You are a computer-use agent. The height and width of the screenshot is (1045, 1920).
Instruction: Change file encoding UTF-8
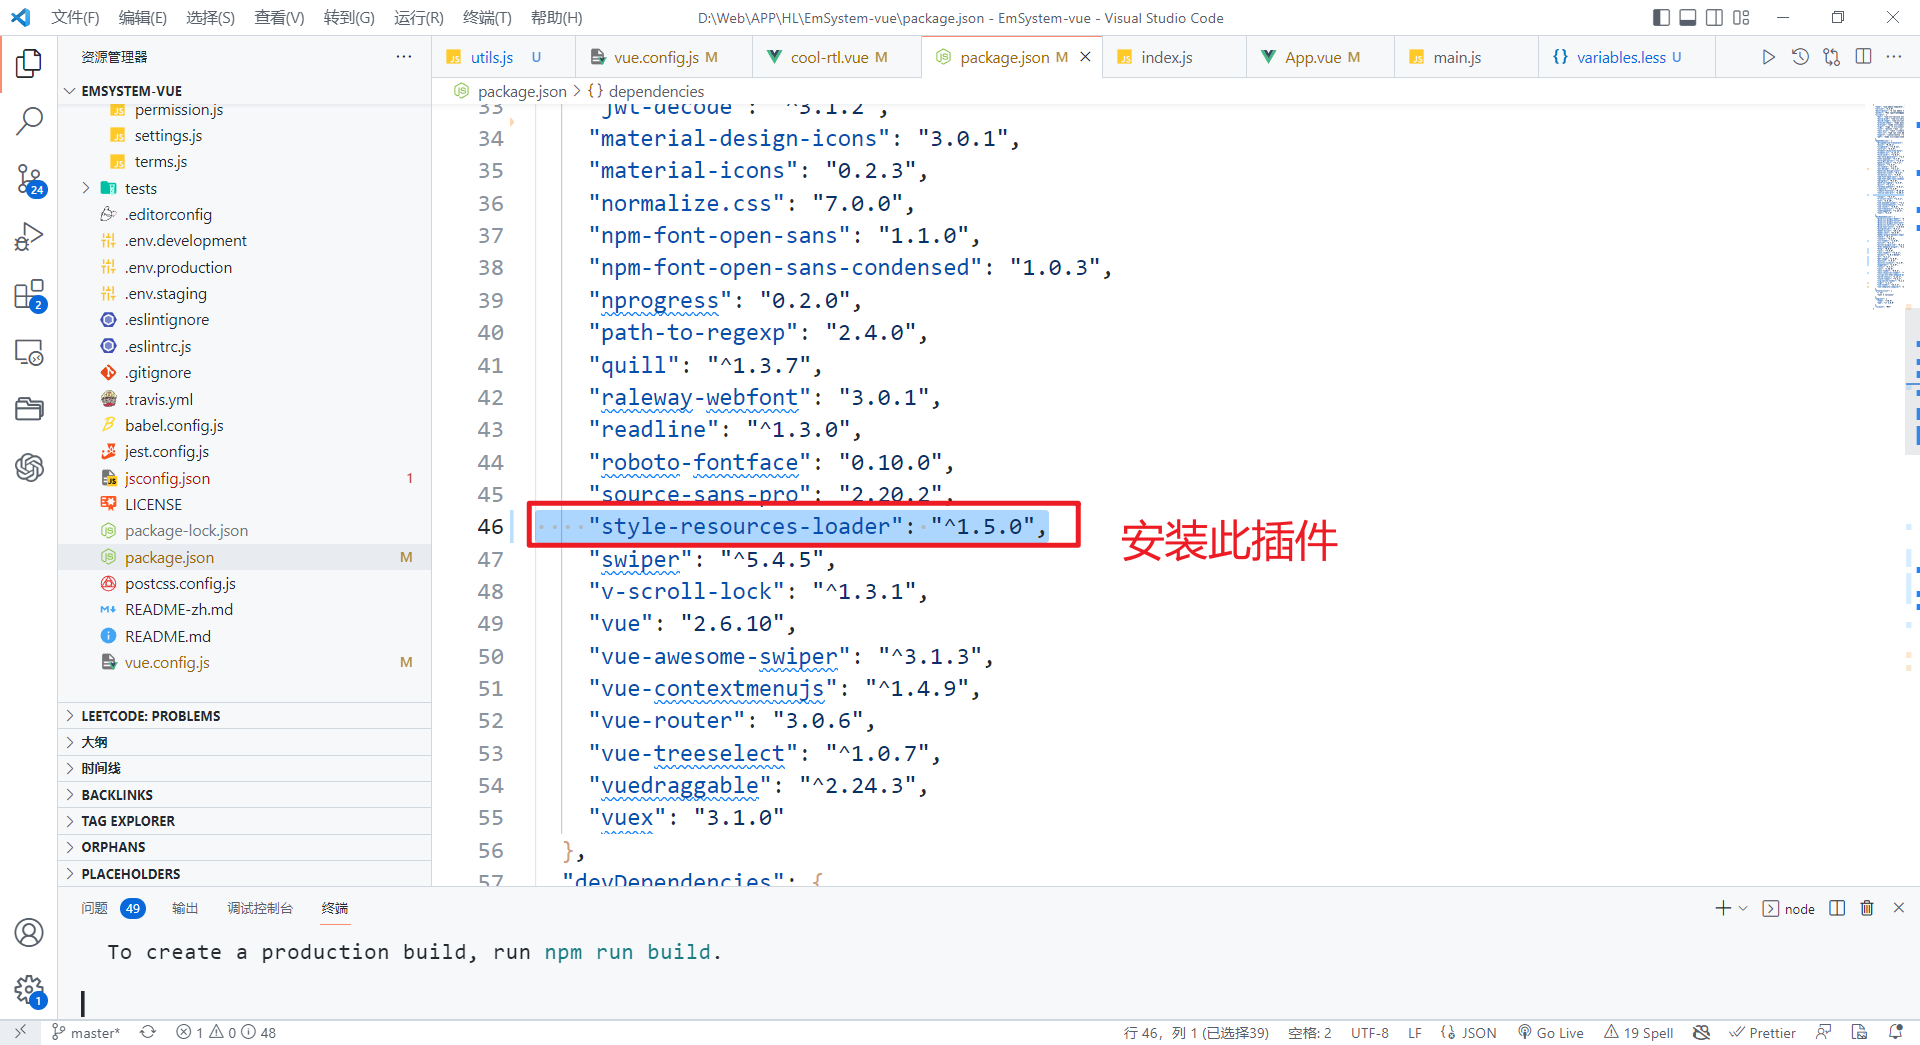(1370, 1032)
